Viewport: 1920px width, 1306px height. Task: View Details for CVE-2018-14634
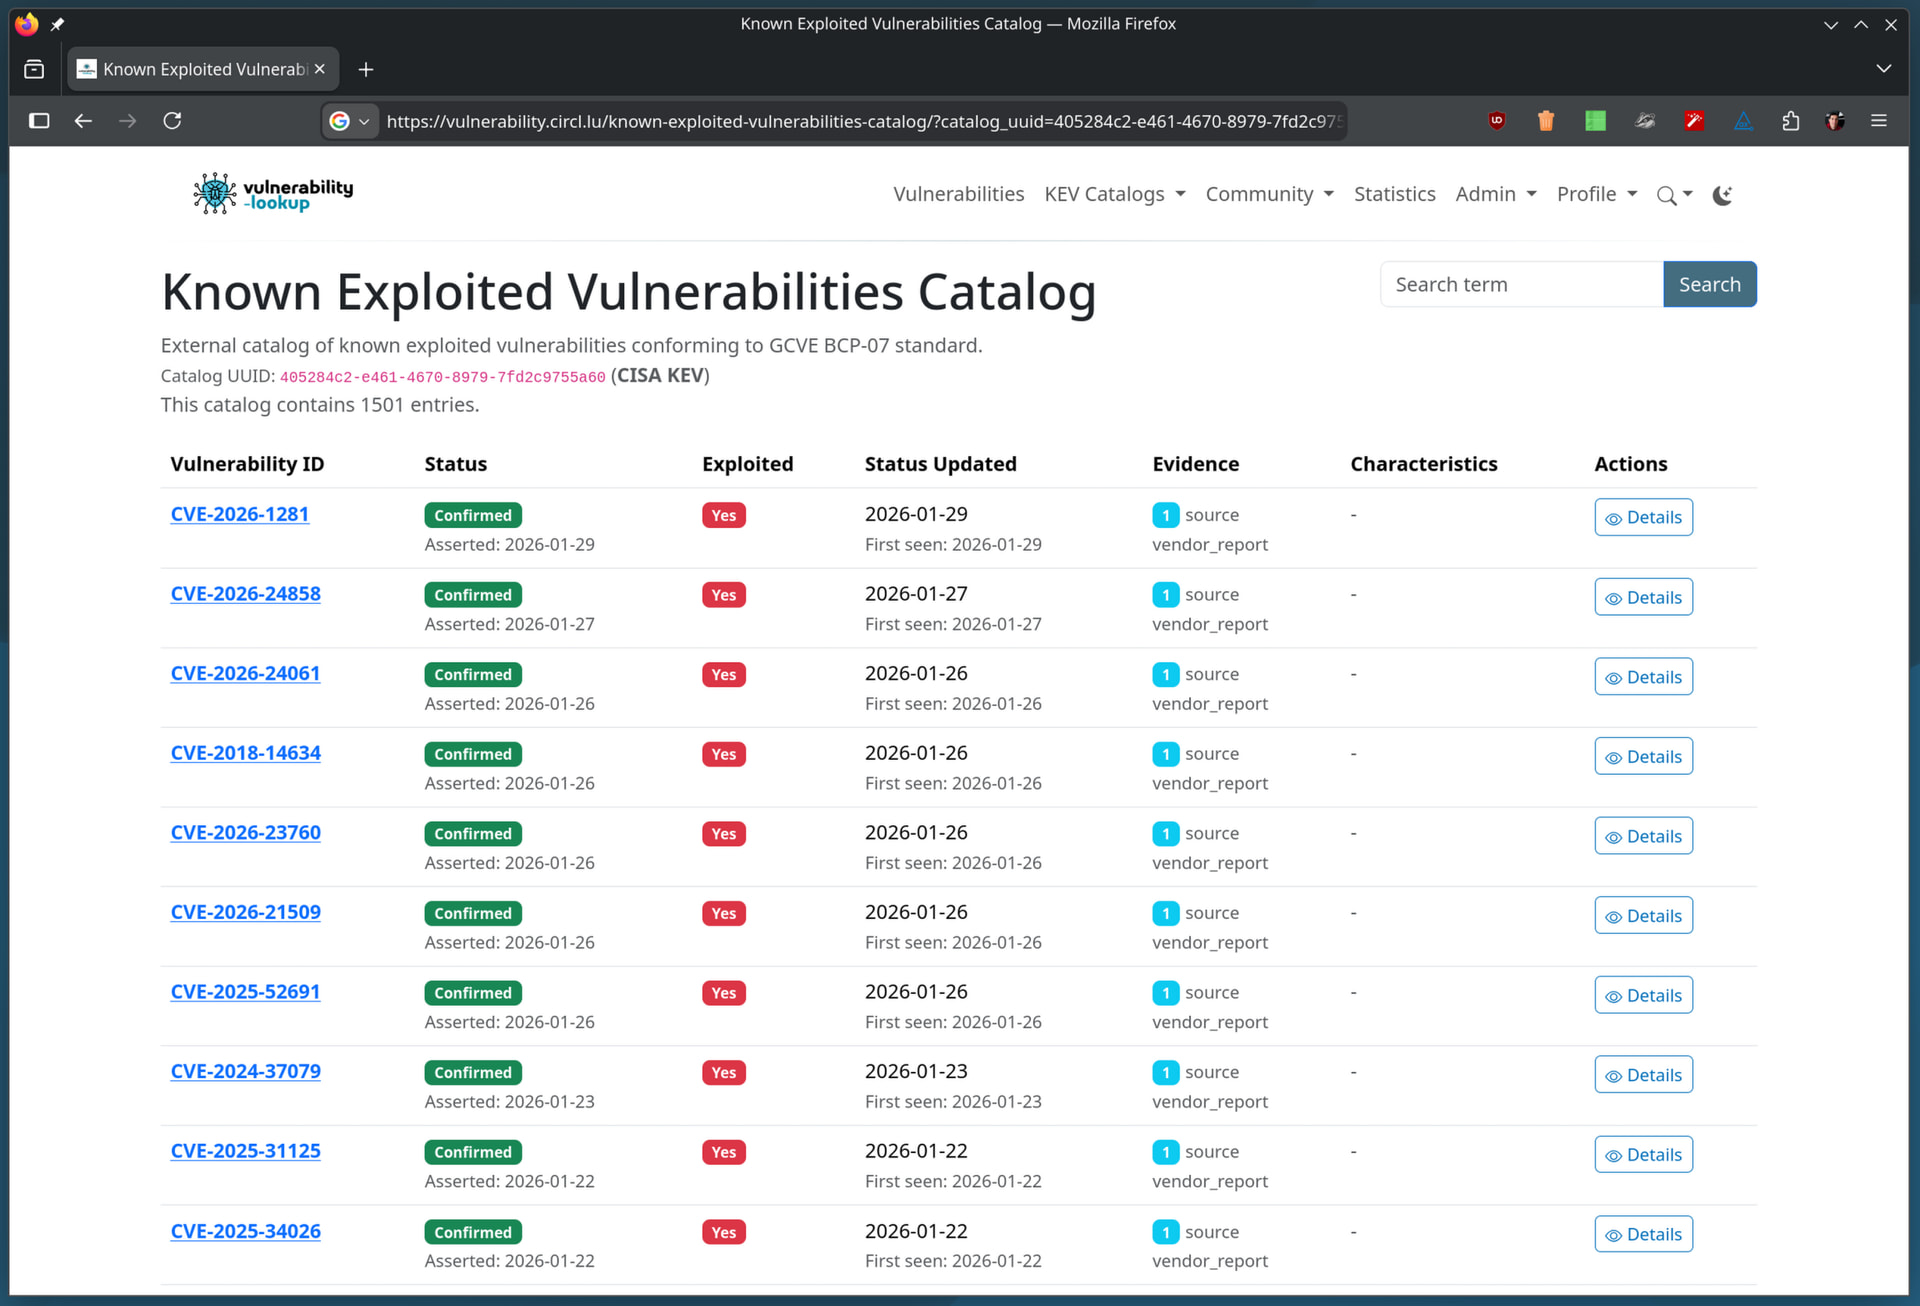(x=1642, y=757)
